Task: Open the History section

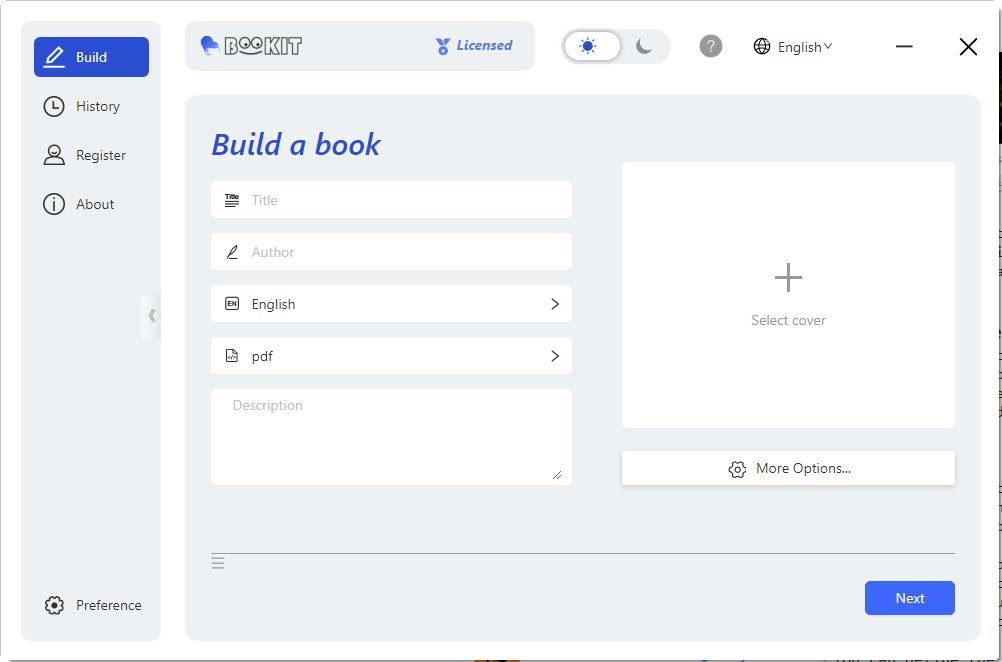Action: [82, 106]
